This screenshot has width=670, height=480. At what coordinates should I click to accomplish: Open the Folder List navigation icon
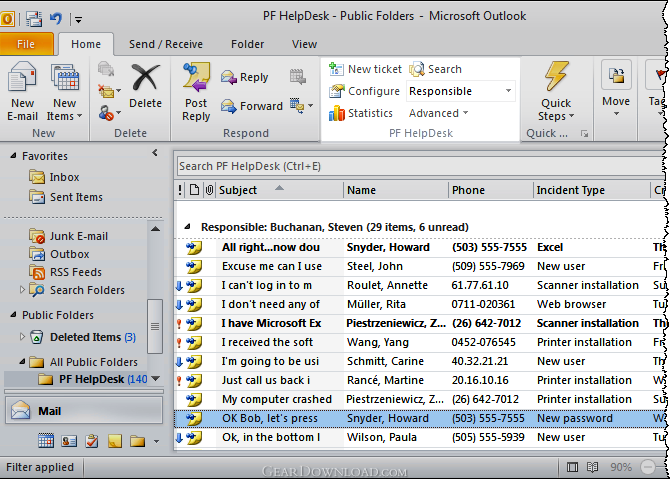pyautogui.click(x=137, y=441)
